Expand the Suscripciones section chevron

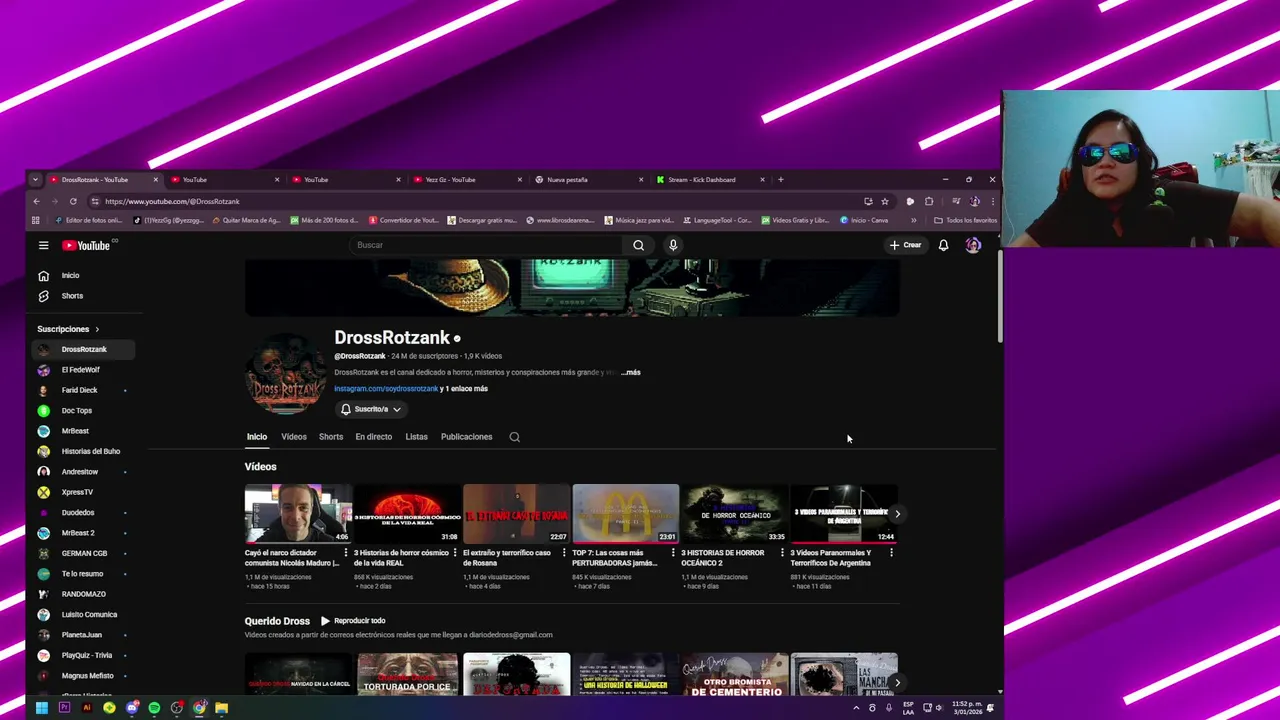click(x=97, y=329)
